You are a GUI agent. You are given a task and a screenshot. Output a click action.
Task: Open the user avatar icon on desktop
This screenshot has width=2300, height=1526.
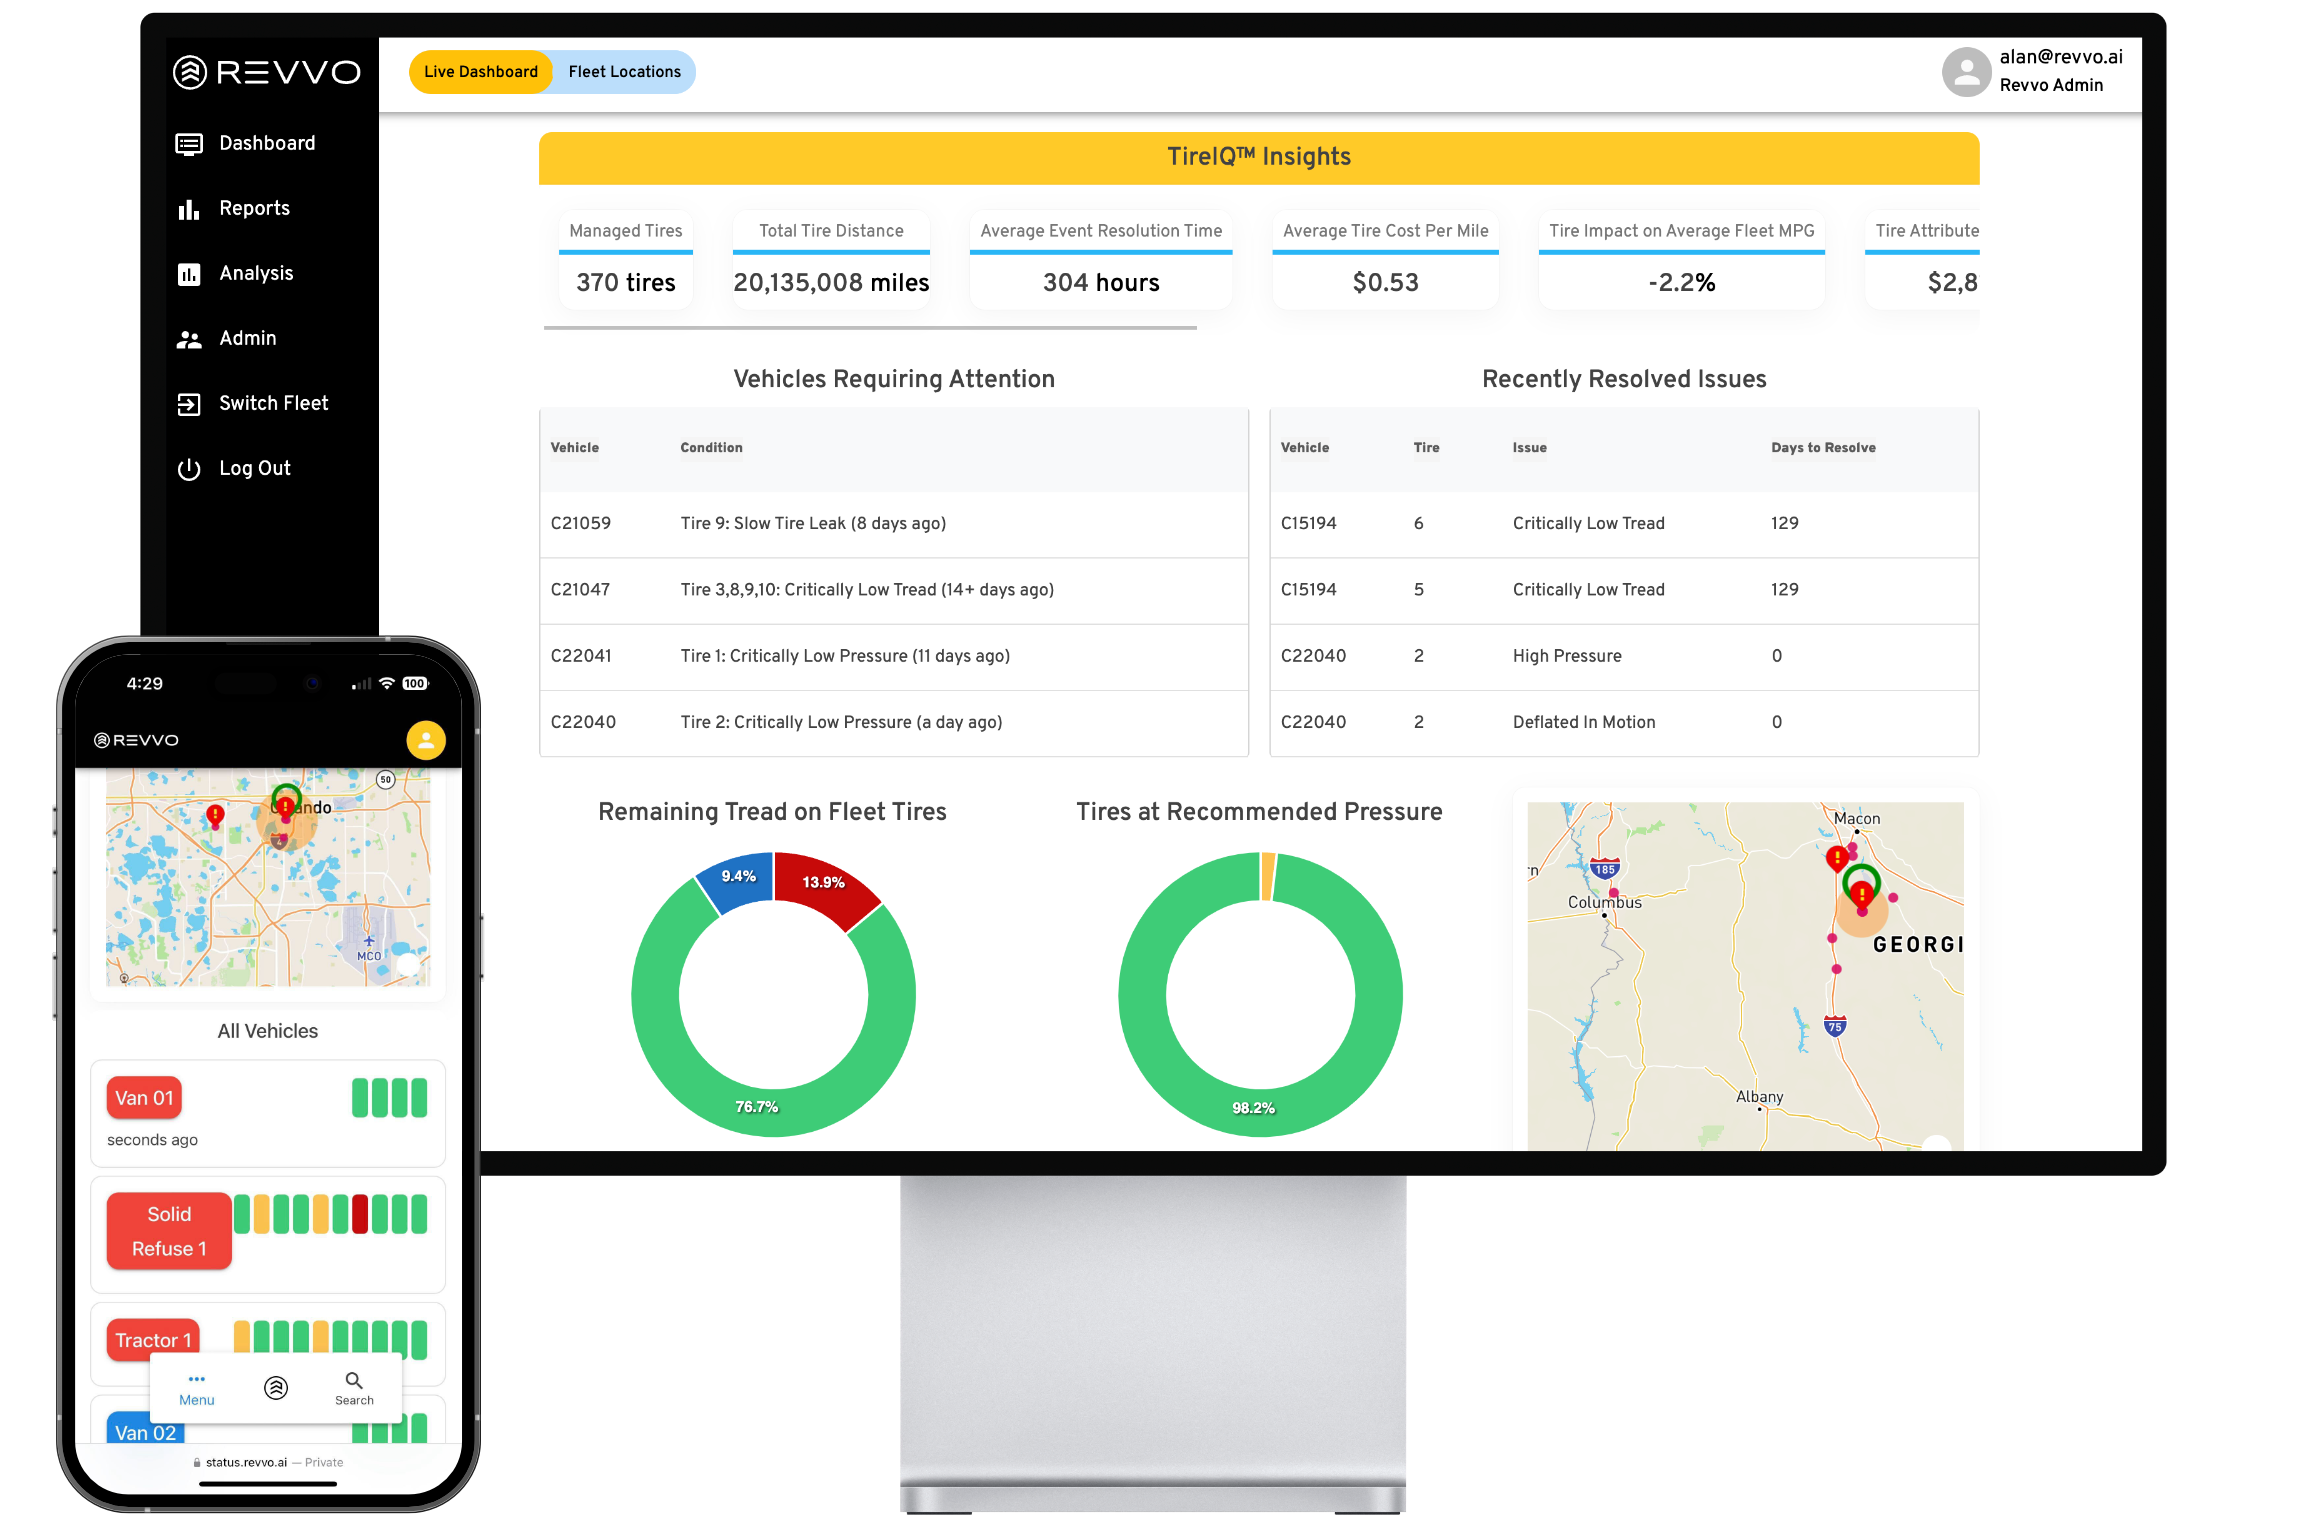[1966, 72]
